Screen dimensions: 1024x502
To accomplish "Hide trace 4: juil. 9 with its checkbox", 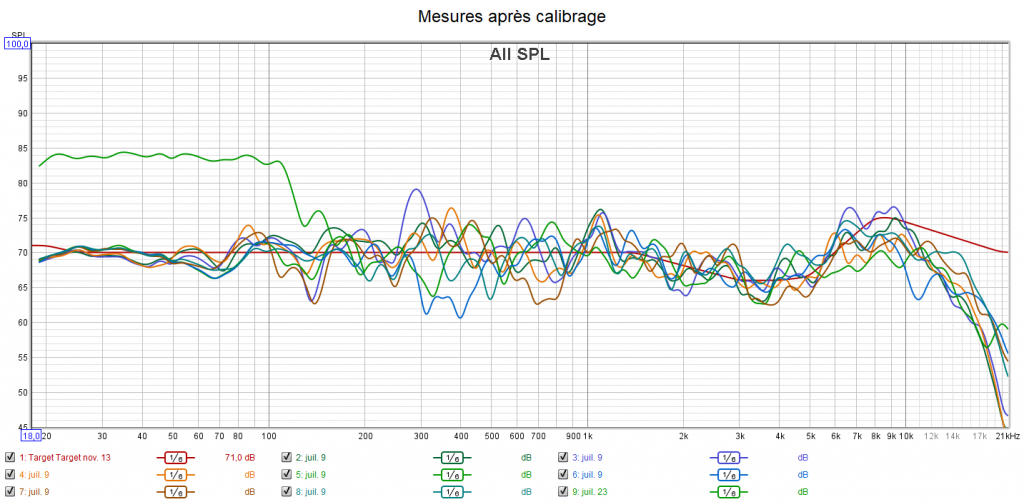I will pyautogui.click(x=10, y=475).
